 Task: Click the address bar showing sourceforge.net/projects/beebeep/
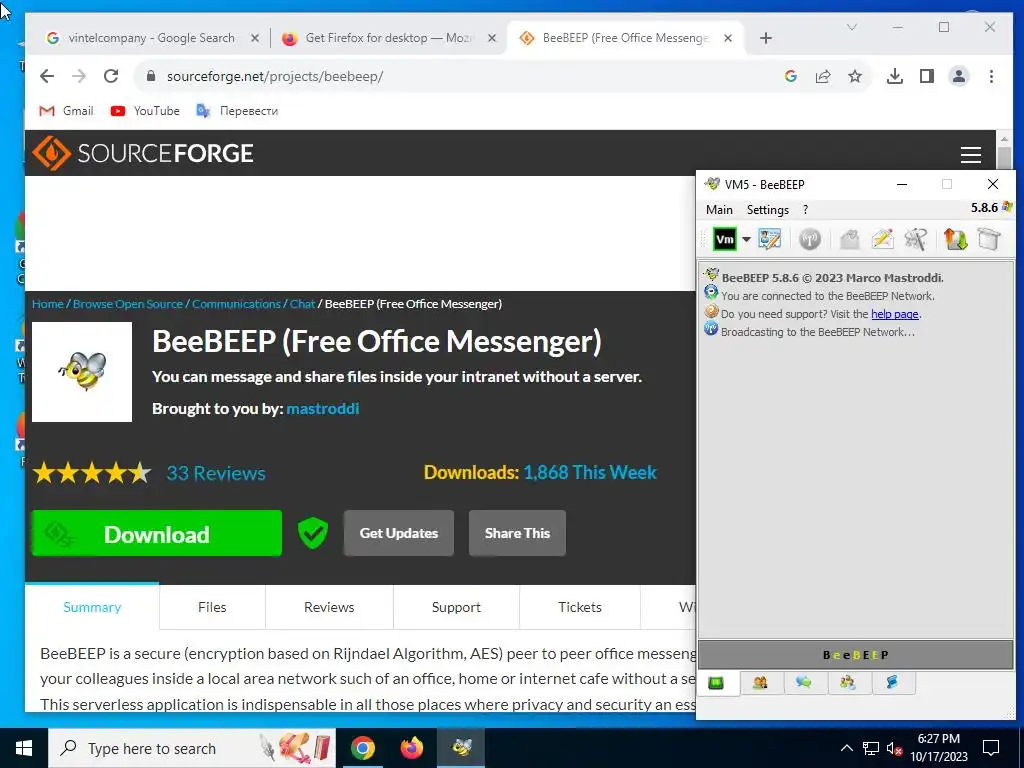click(x=457, y=76)
